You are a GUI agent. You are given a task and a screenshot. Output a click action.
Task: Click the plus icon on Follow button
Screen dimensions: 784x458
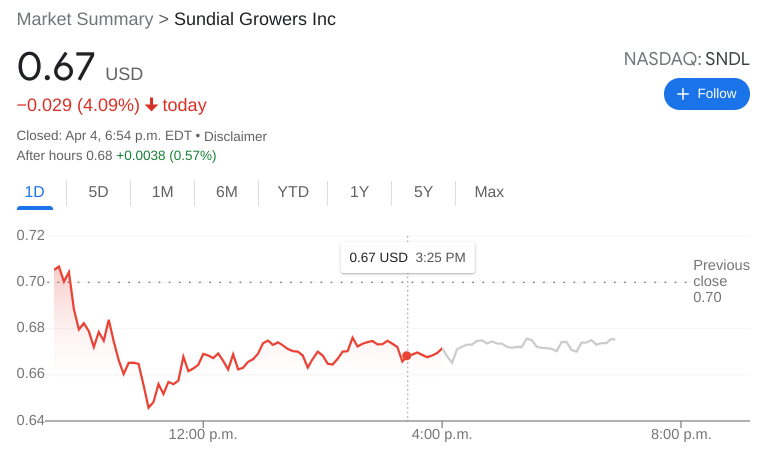(x=683, y=94)
